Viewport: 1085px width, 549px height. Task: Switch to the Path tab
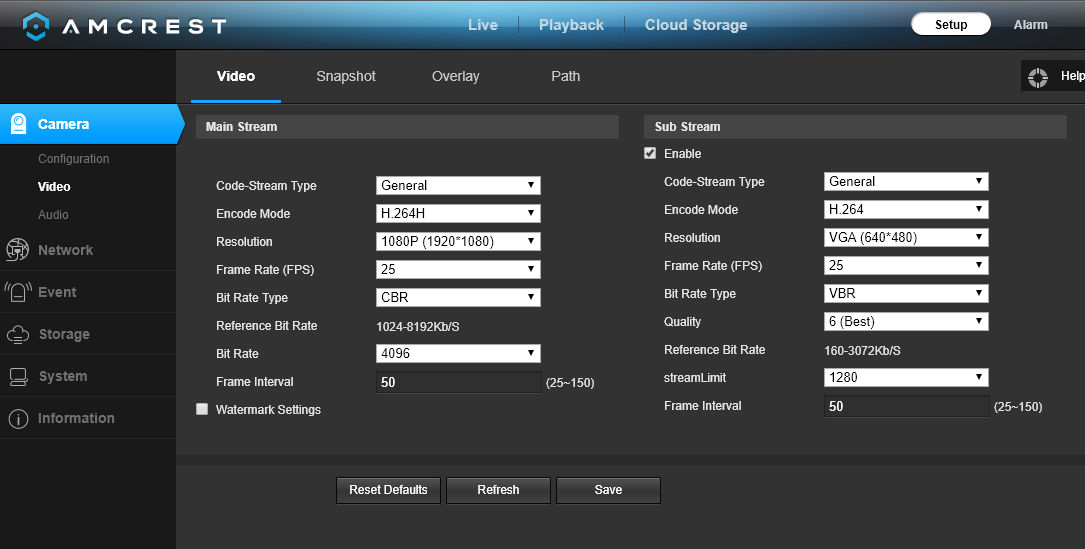pyautogui.click(x=565, y=76)
